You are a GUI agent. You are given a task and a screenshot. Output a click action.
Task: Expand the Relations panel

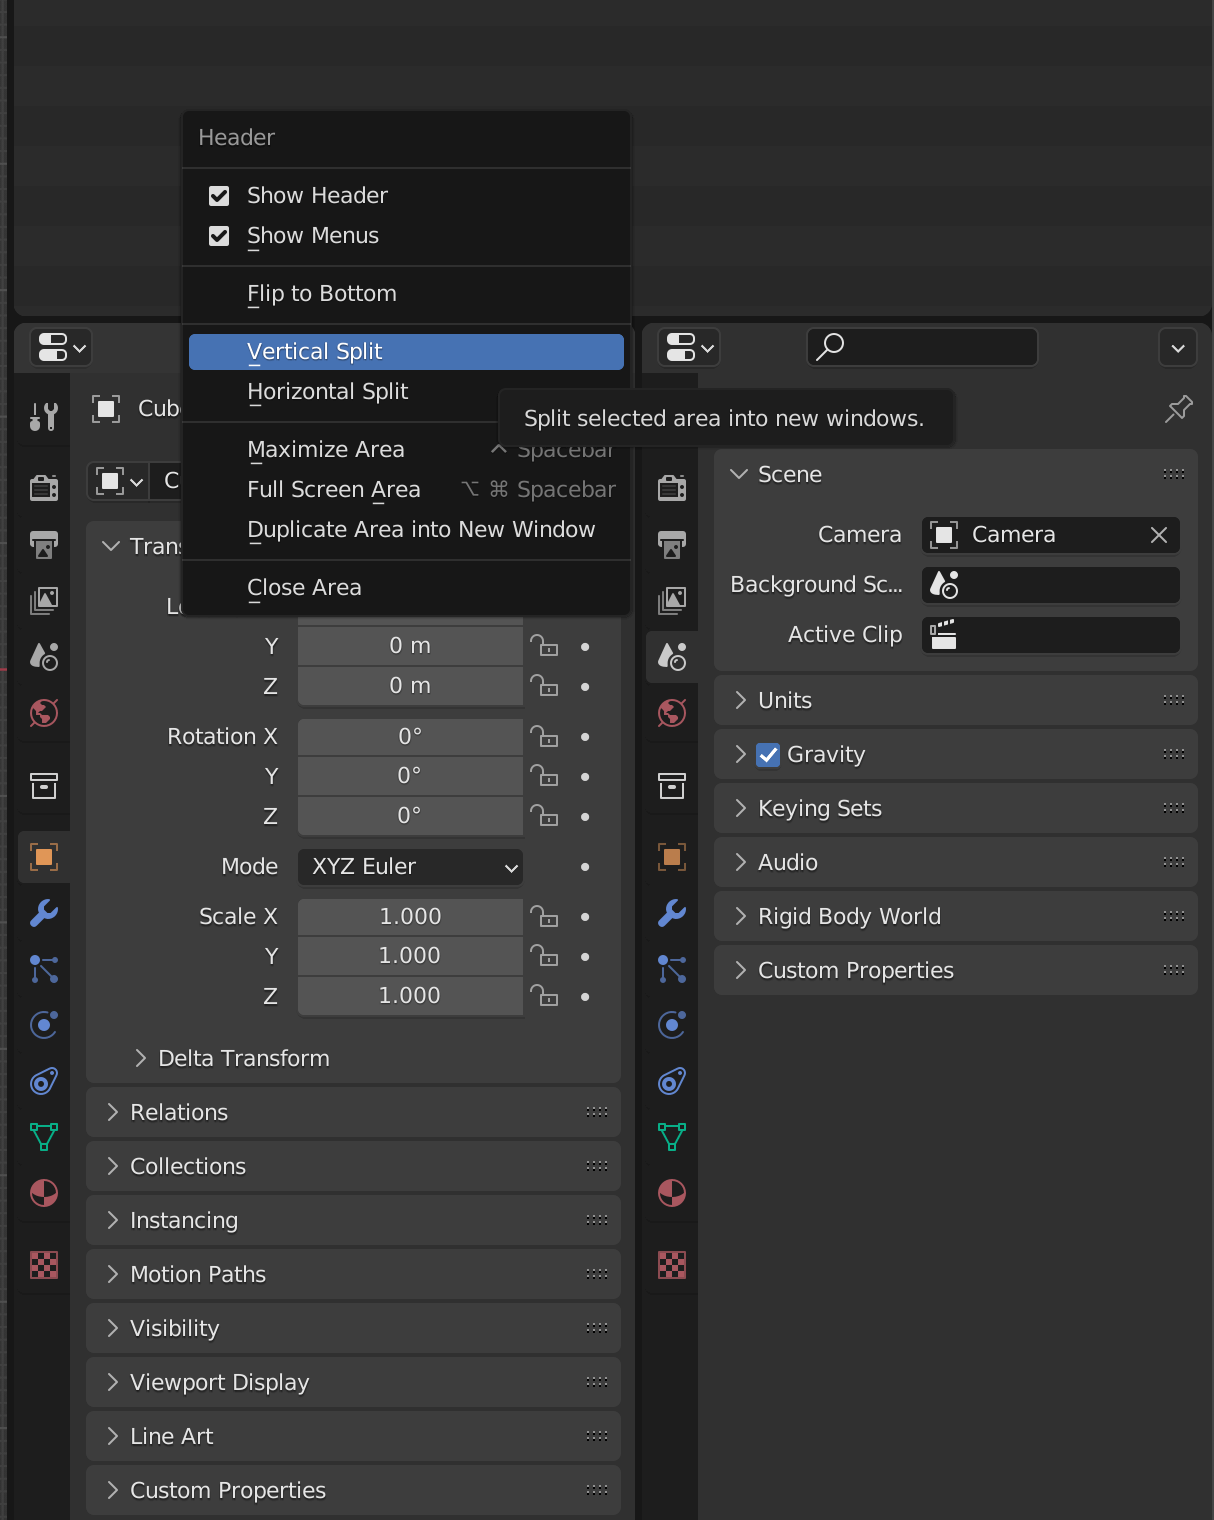coord(353,1113)
